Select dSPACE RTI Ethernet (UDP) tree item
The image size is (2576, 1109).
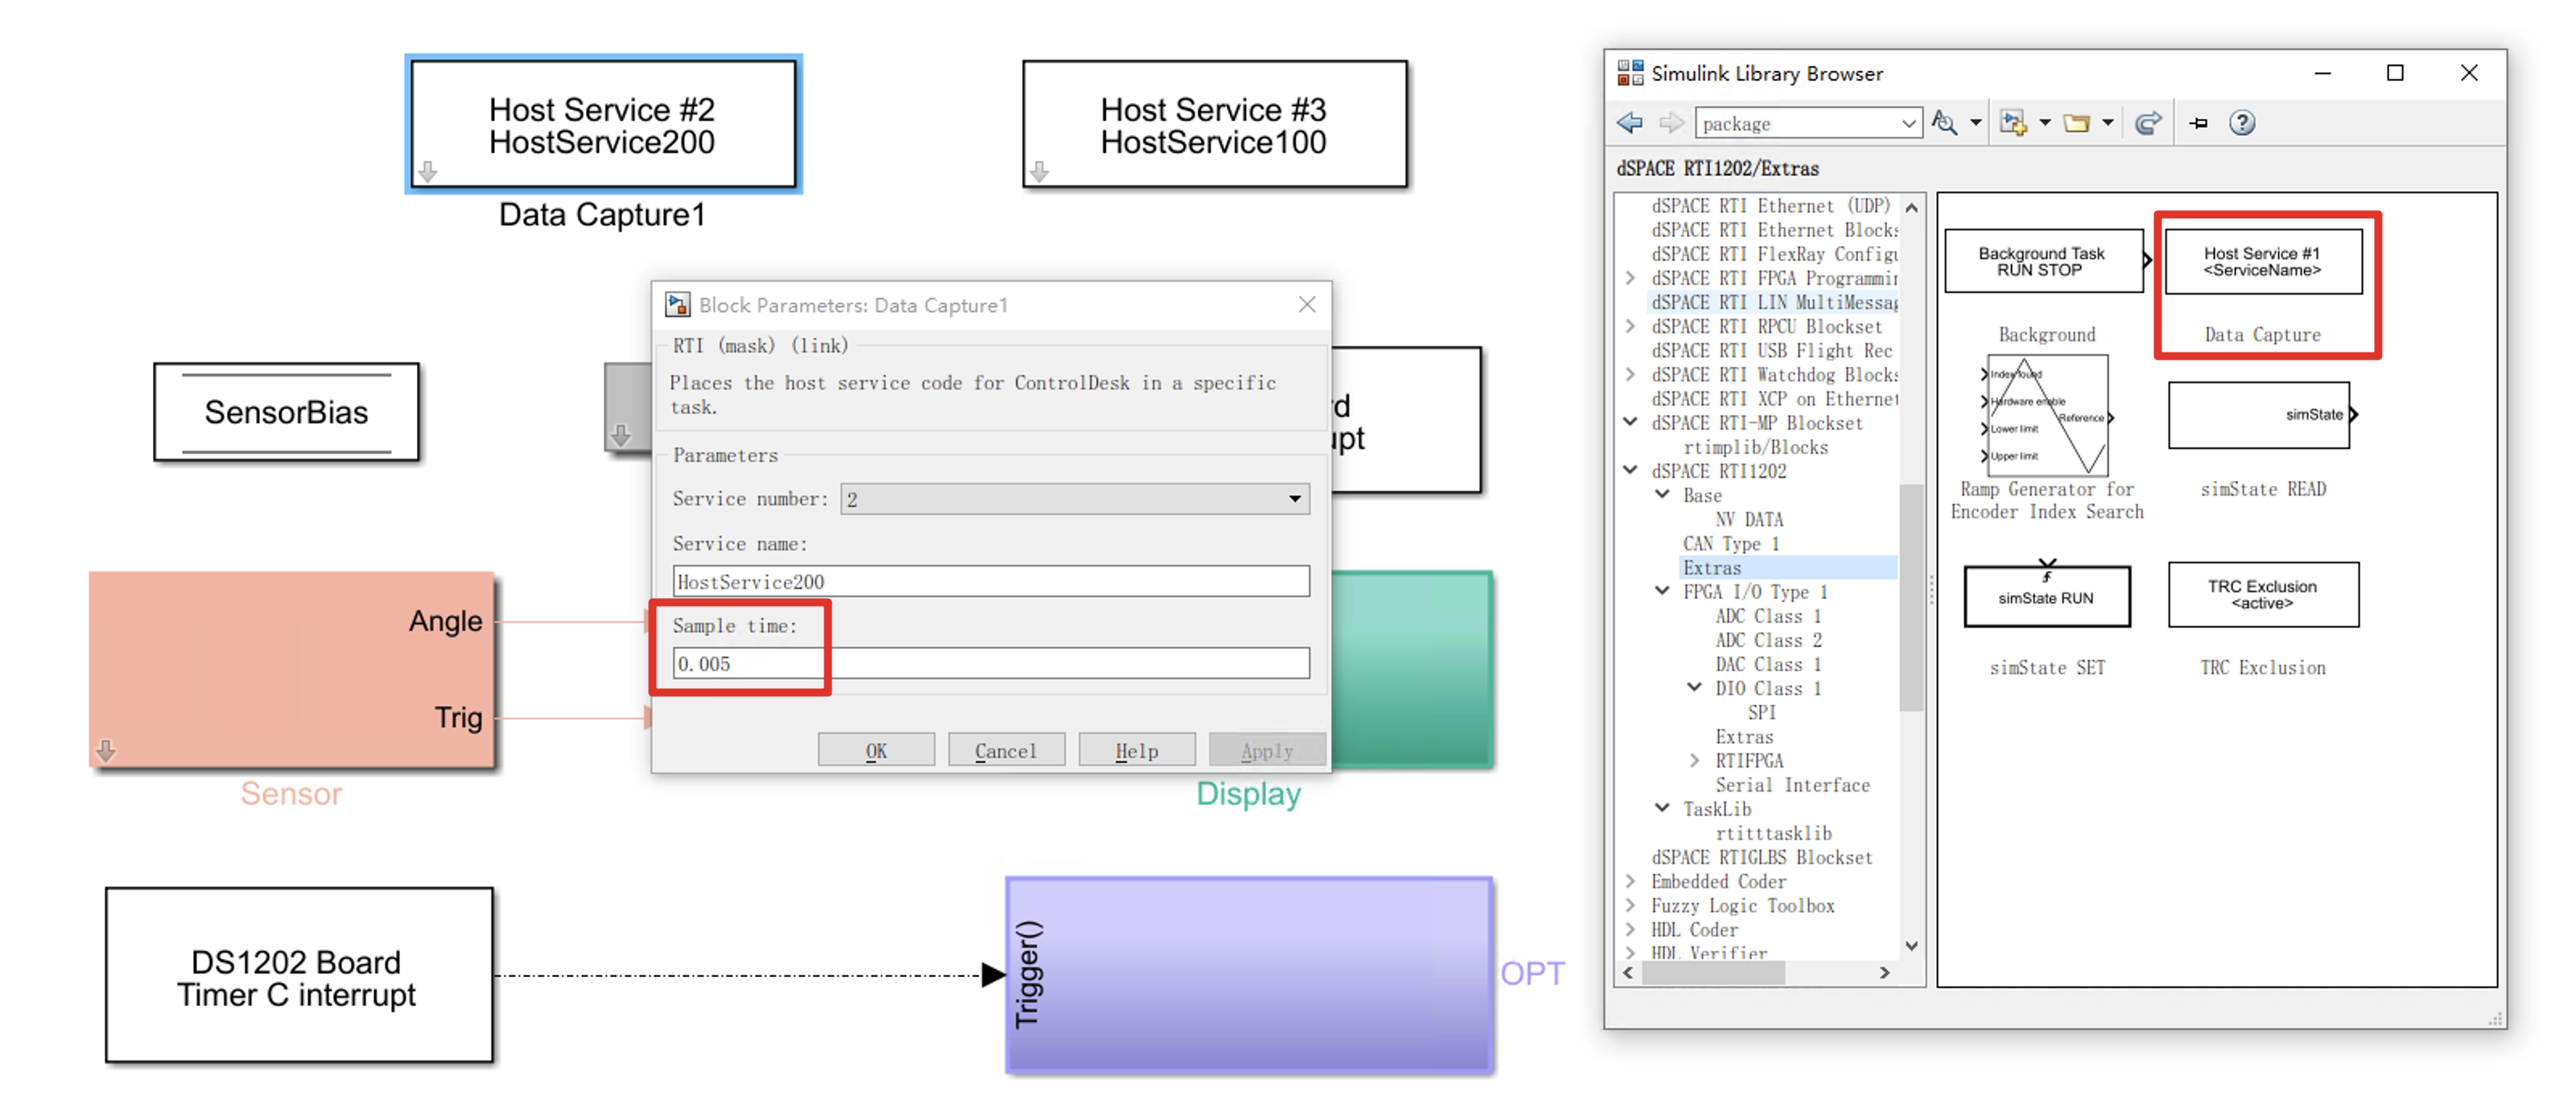(x=1770, y=206)
